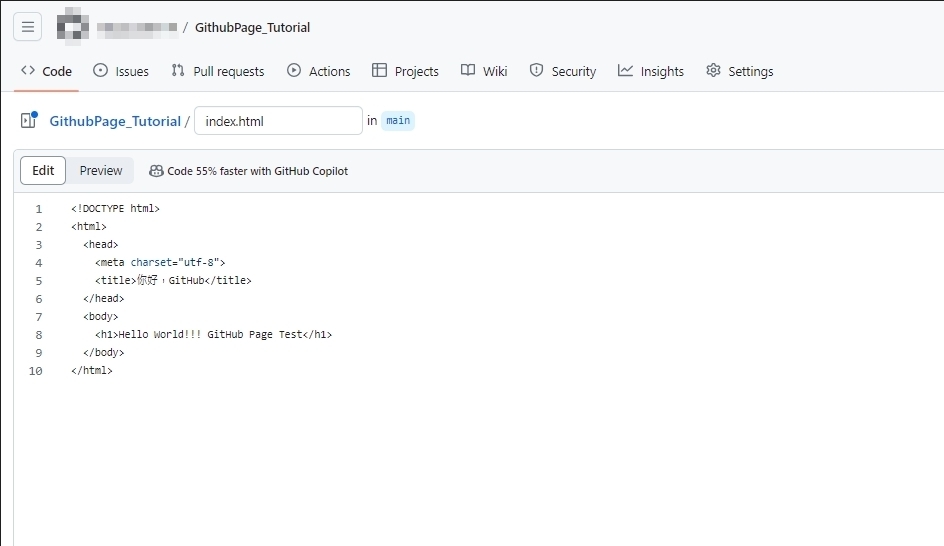Click the <title> line containing GitHub
The width and height of the screenshot is (944, 546).
tap(173, 281)
